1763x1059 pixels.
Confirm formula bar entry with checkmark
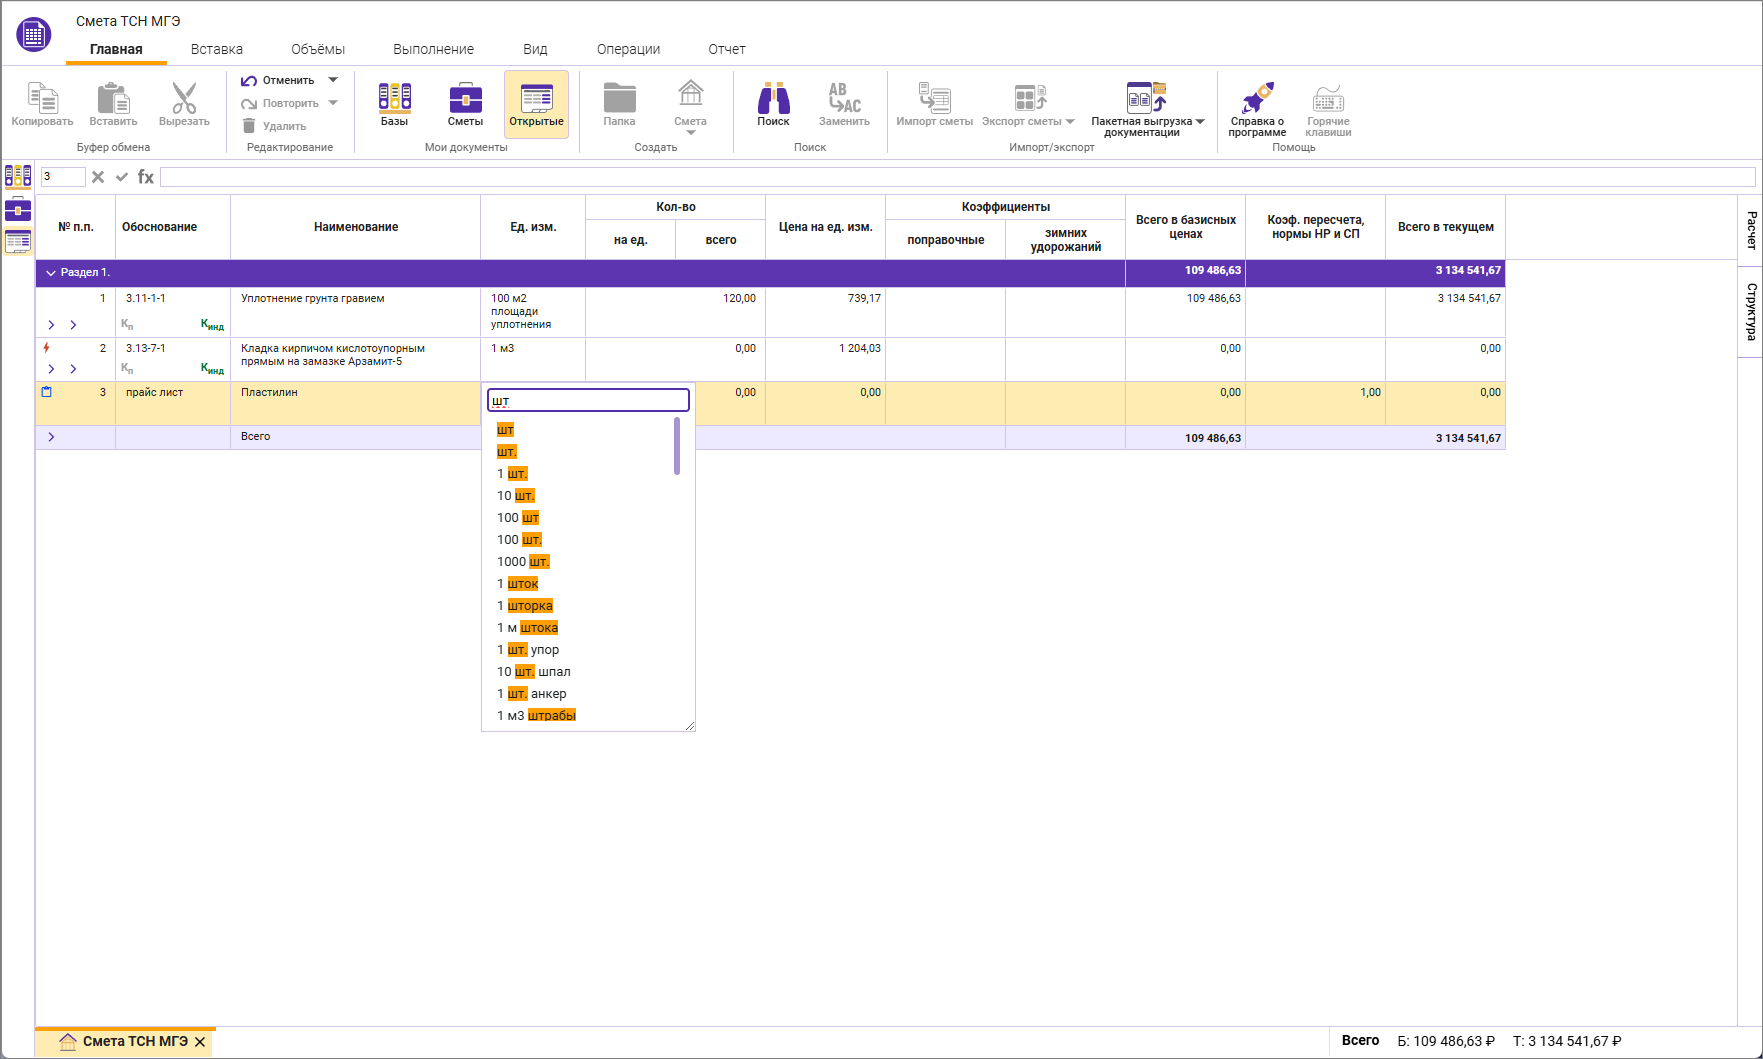122,177
